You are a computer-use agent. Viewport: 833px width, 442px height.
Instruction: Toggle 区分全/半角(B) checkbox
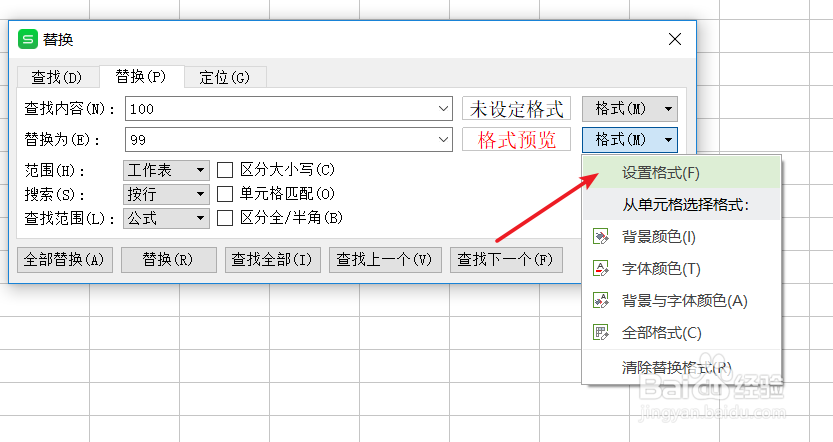coord(225,218)
